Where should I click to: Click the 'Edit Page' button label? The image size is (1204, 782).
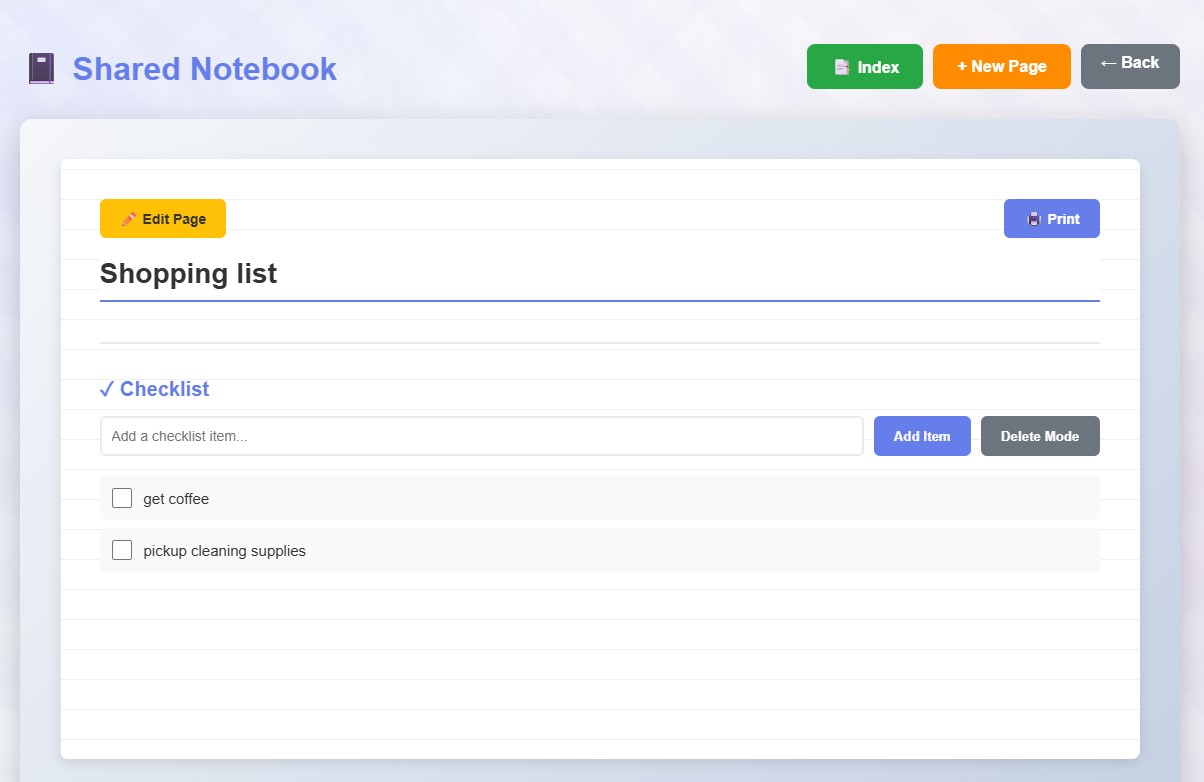pos(174,219)
